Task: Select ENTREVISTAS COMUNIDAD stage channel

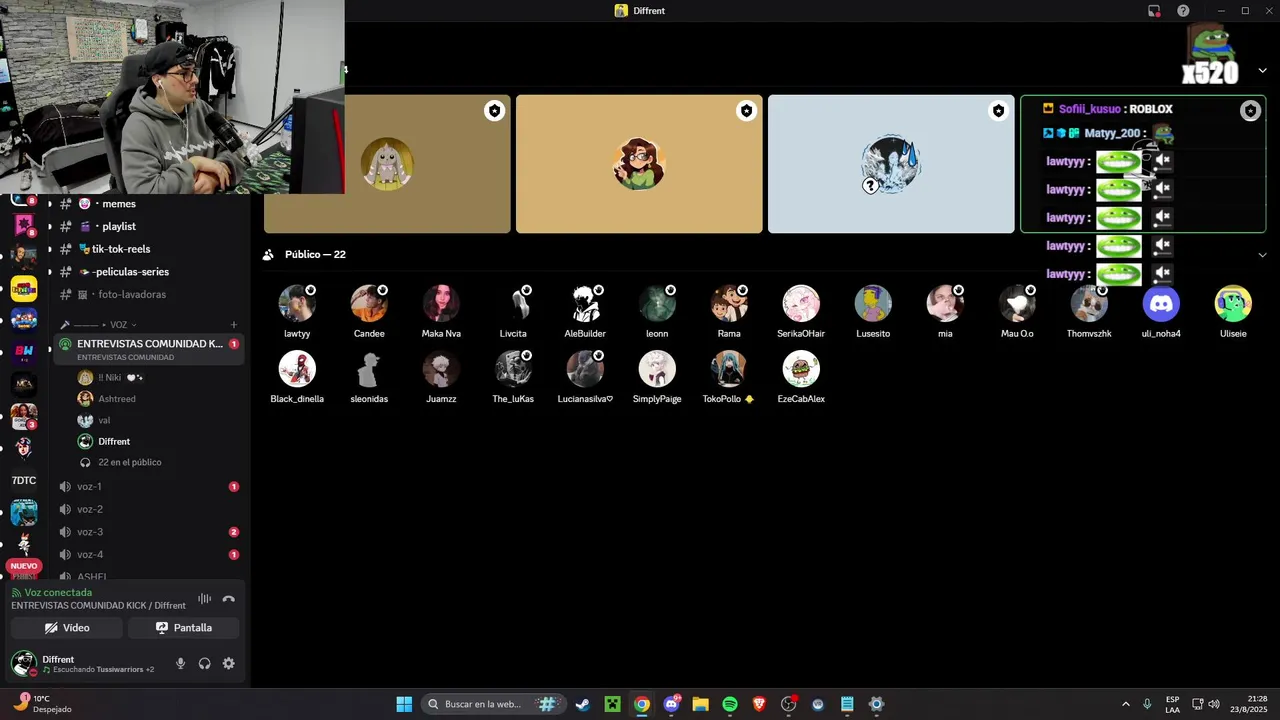Action: pyautogui.click(x=147, y=349)
